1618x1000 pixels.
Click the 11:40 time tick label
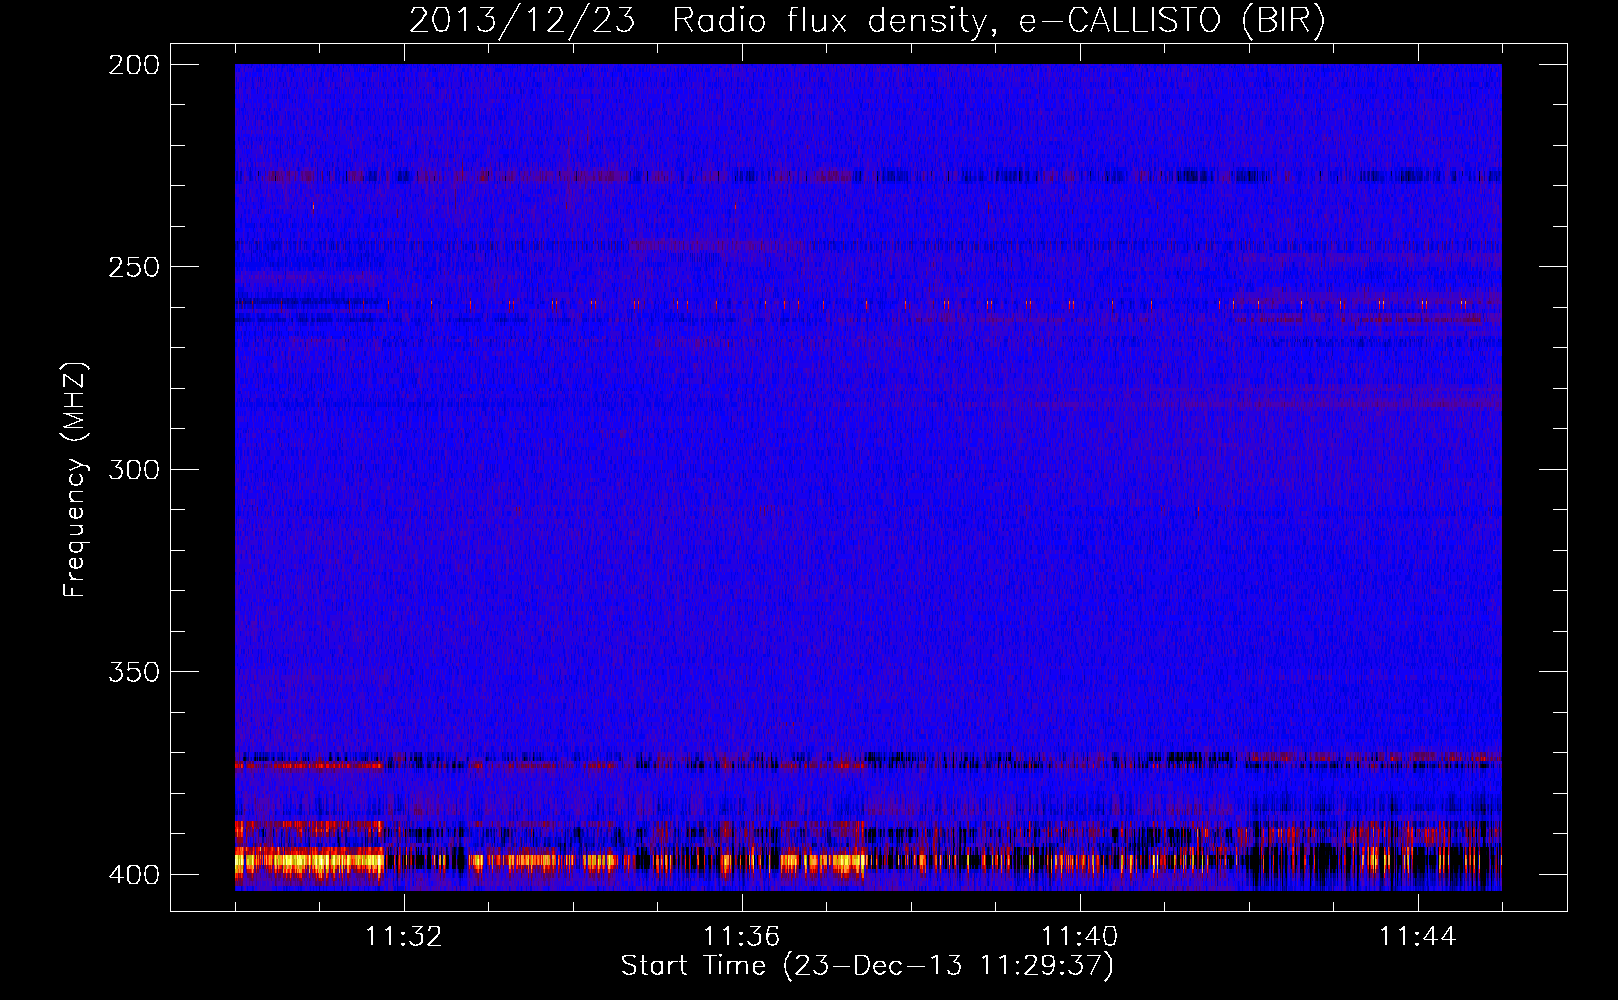(1079, 937)
